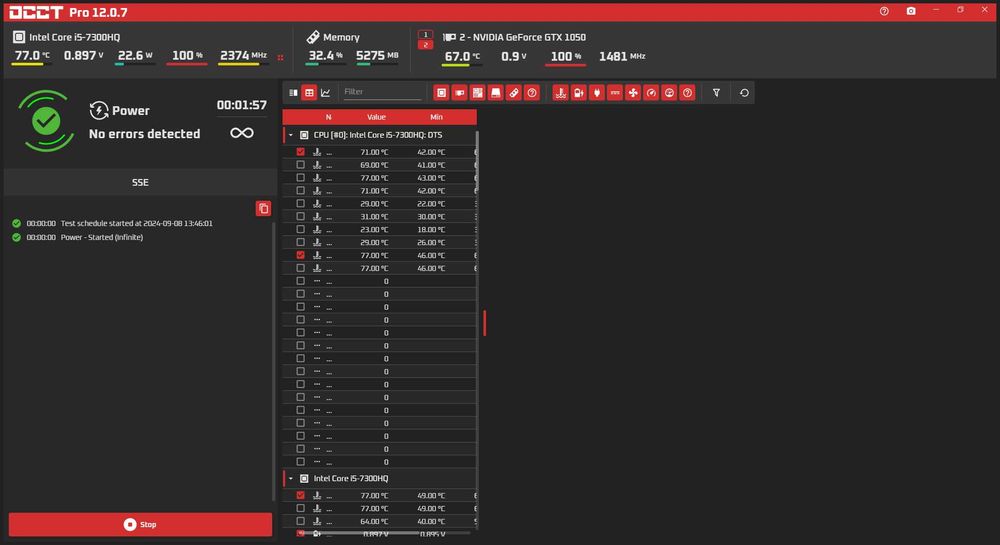Select the "Power - Started (Infinite)" log entry
Screen dimensions: 1000x545
(102, 237)
